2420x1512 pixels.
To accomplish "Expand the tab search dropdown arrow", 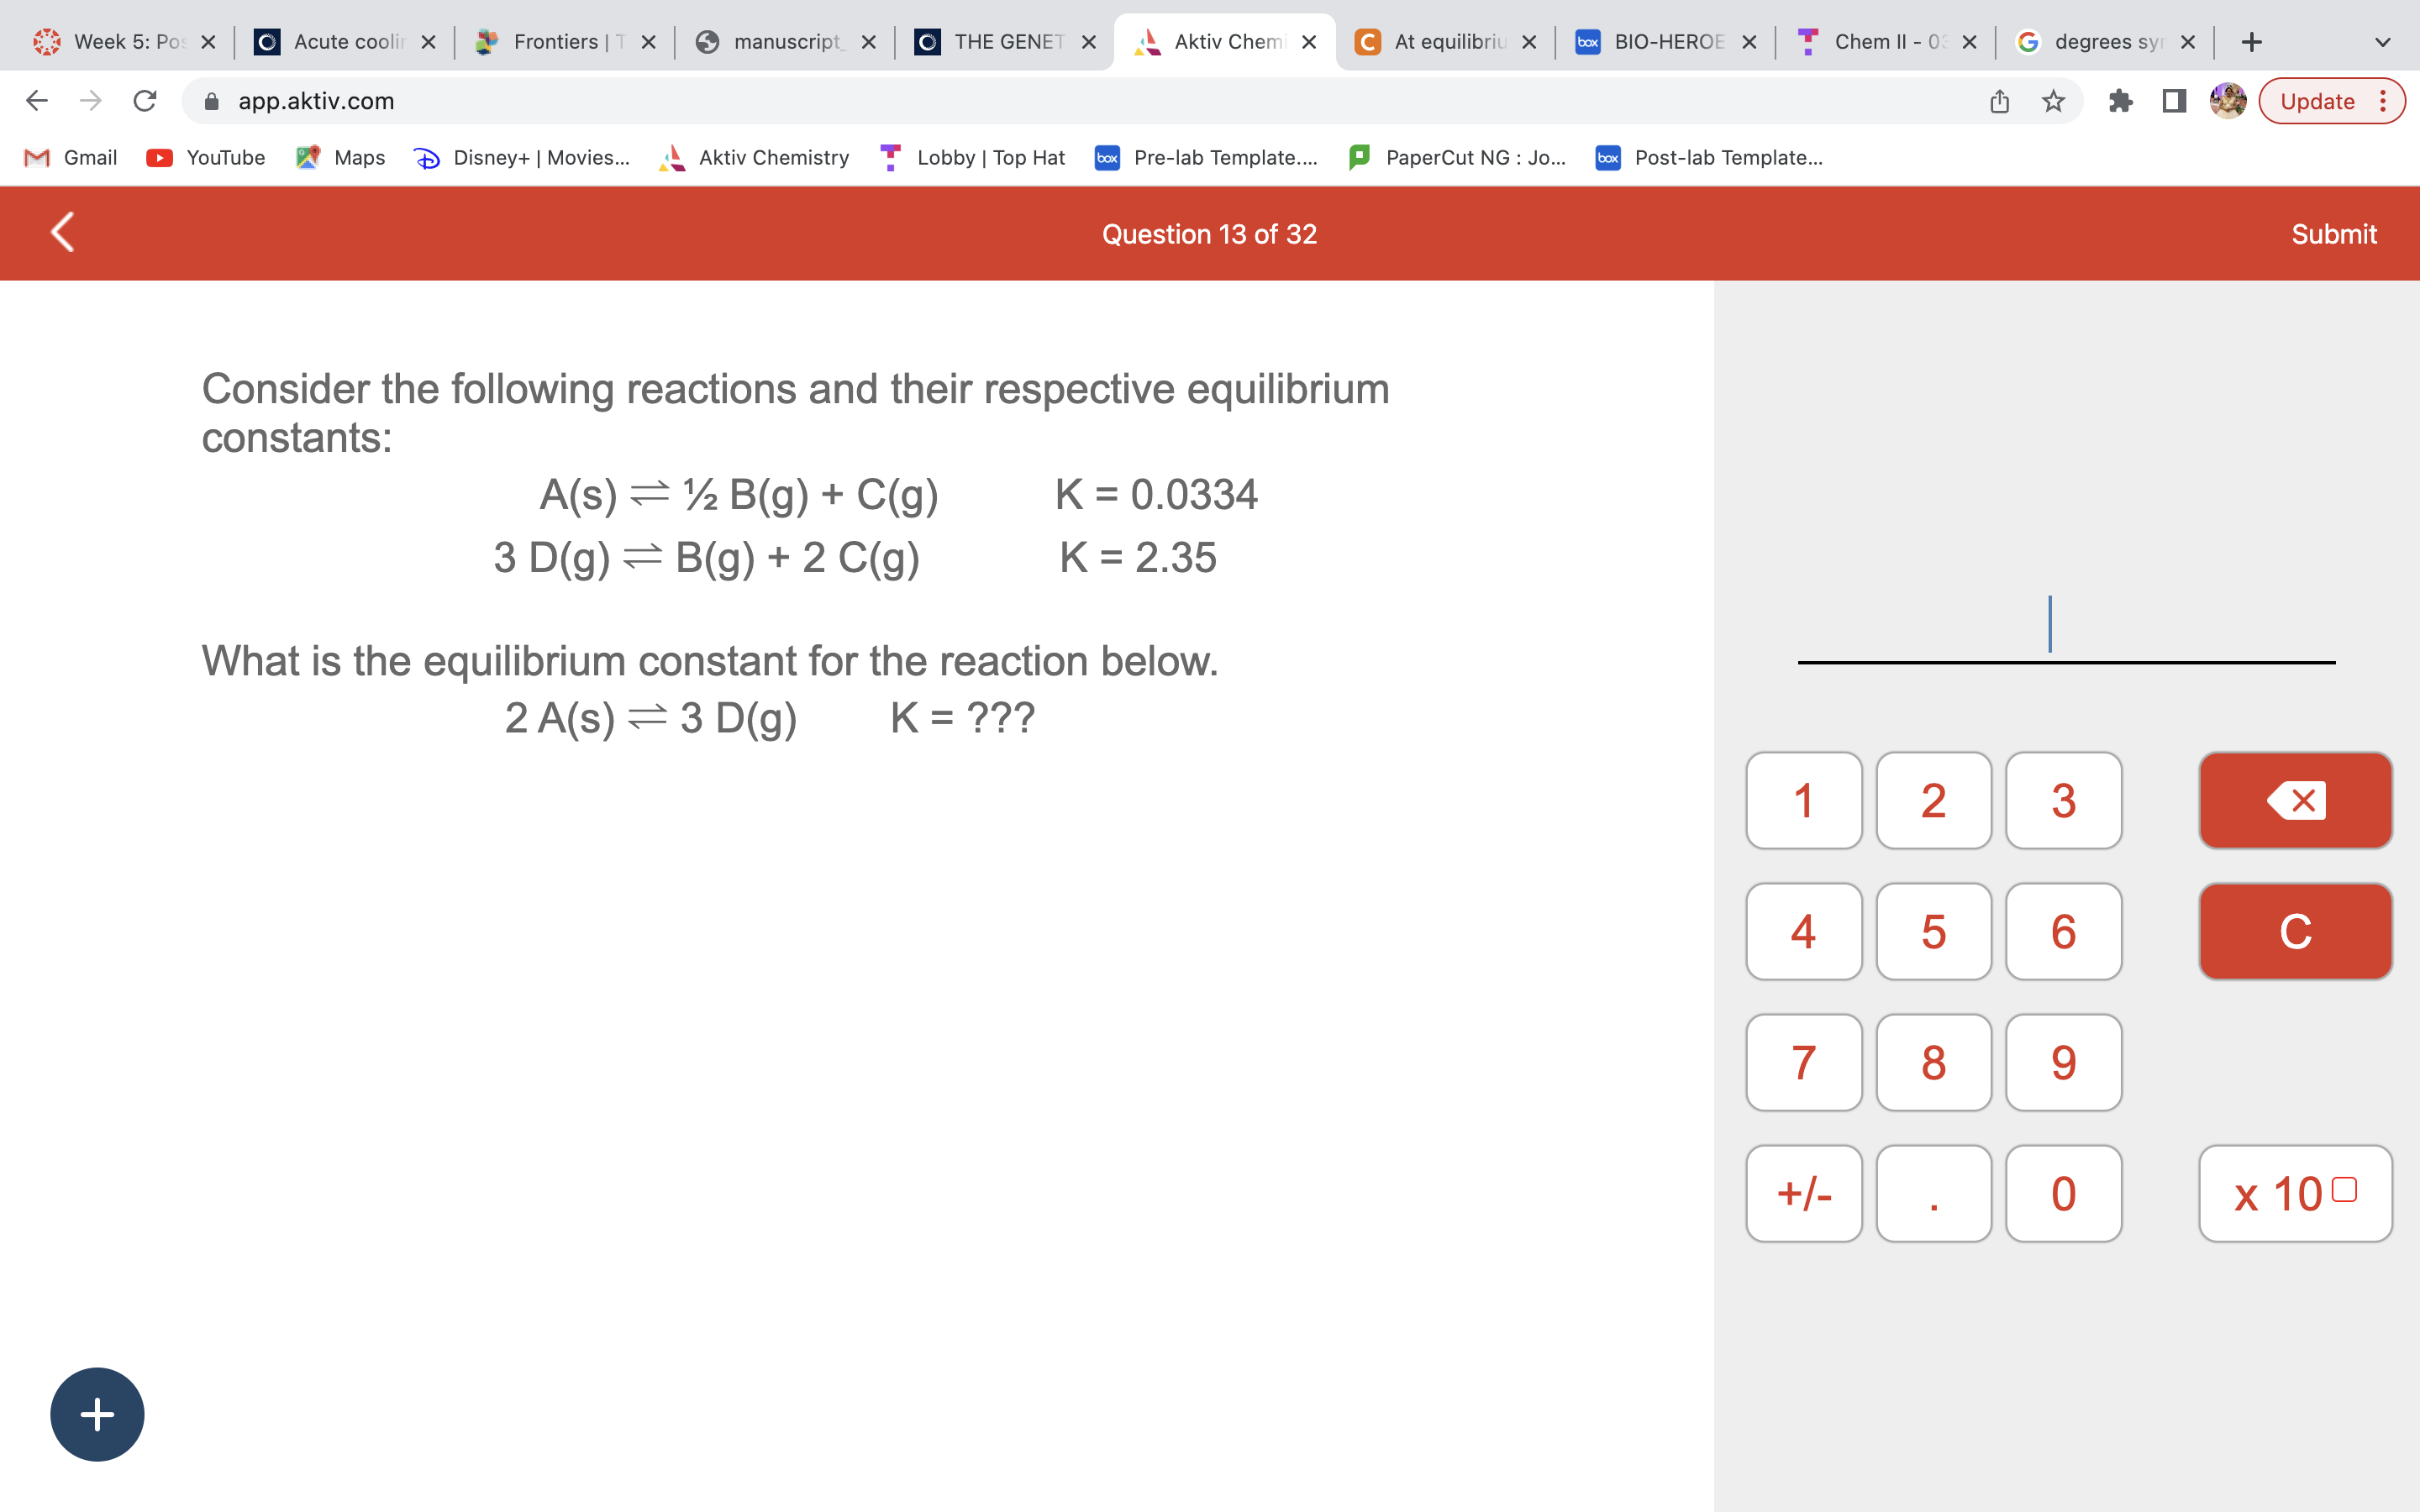I will tap(2382, 42).
